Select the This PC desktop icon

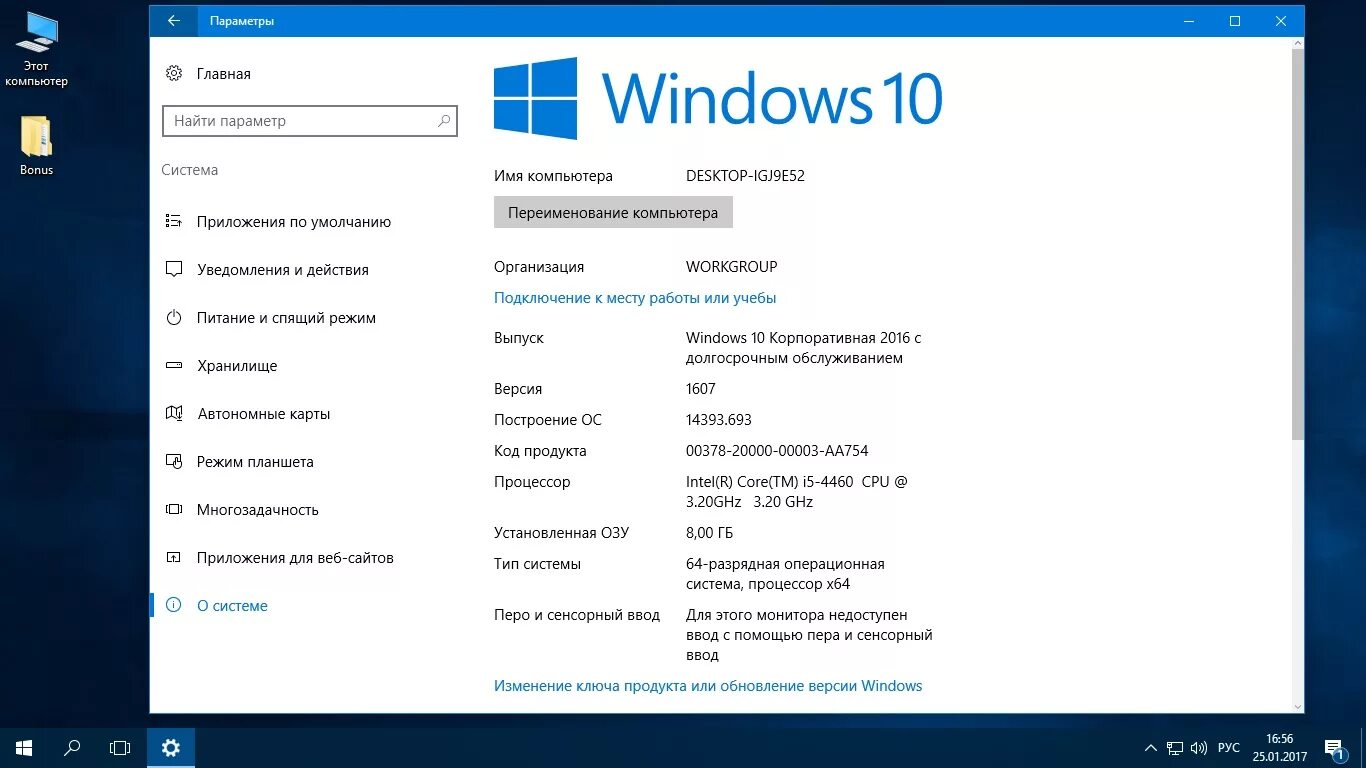(37, 50)
